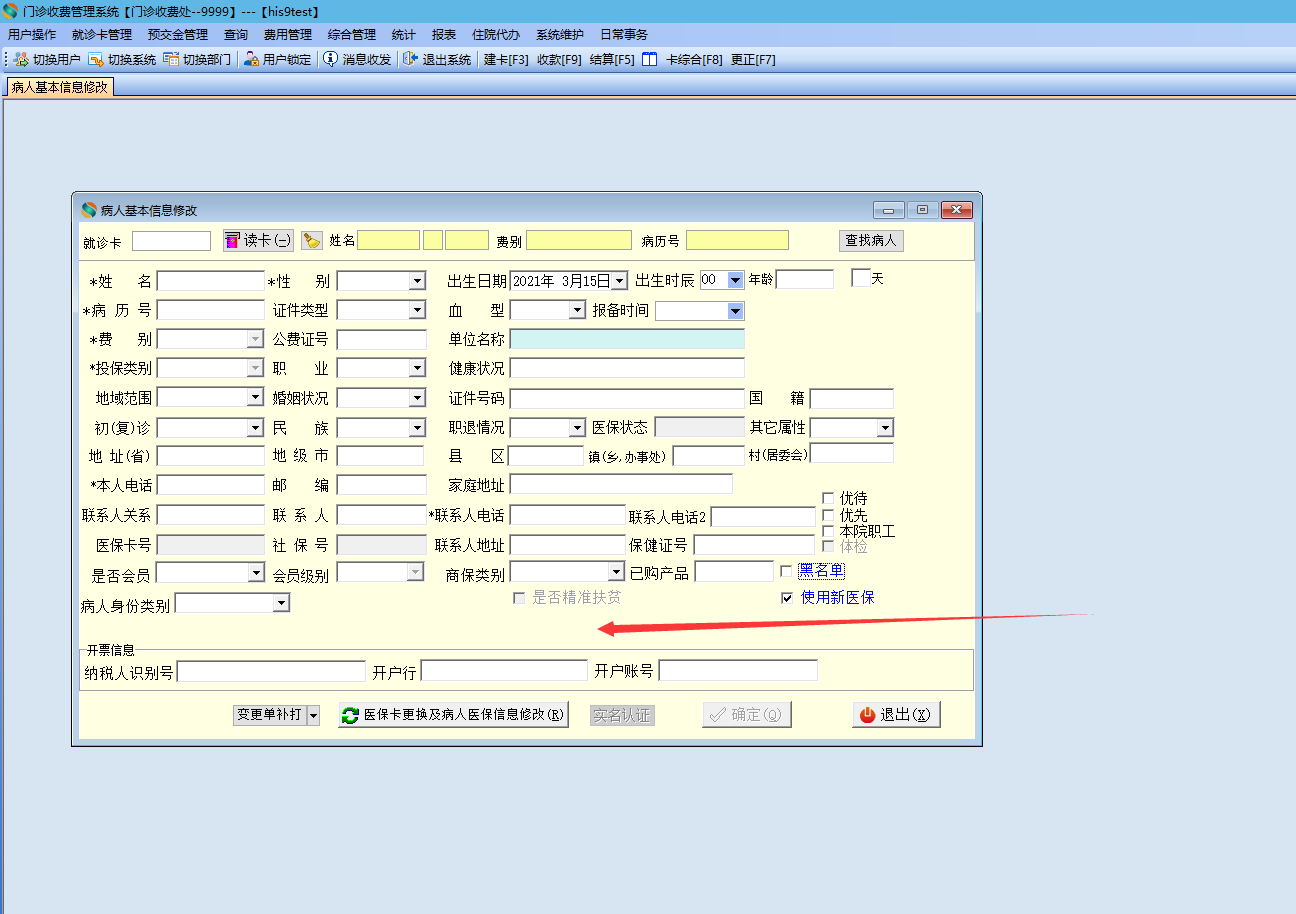This screenshot has height=914, width=1296.
Task: Click the book icon beside 卡综合[F8]
Action: (650, 60)
